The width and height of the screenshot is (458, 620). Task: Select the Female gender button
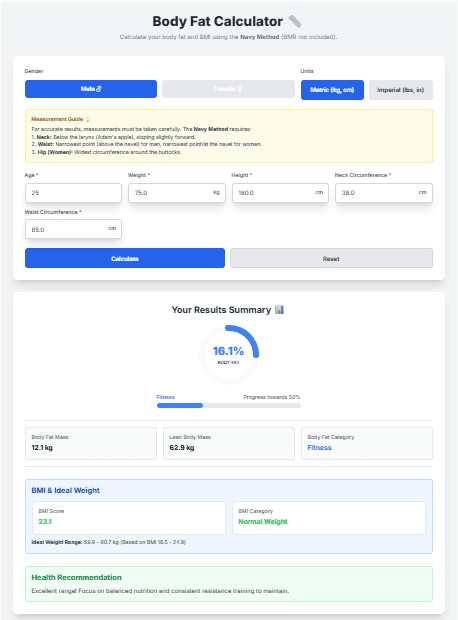(228, 89)
